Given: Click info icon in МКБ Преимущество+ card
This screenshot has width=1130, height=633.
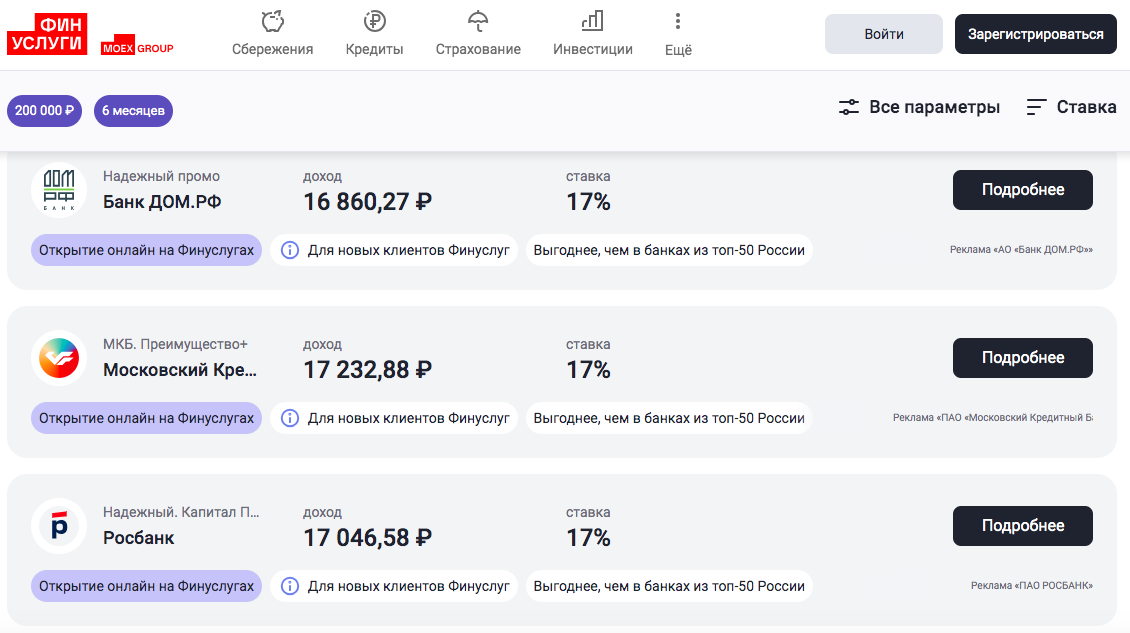Looking at the screenshot, I should pos(290,418).
